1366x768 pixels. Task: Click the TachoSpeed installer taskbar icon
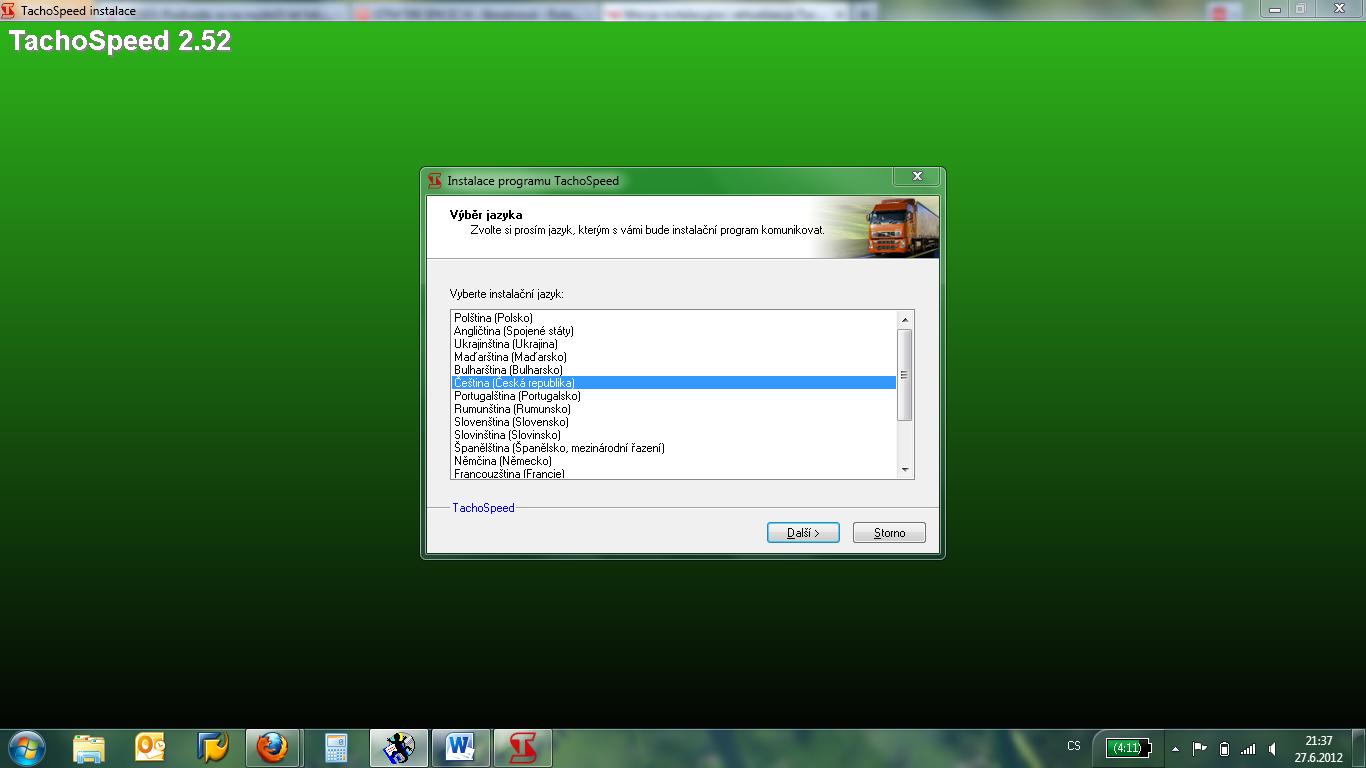point(523,748)
